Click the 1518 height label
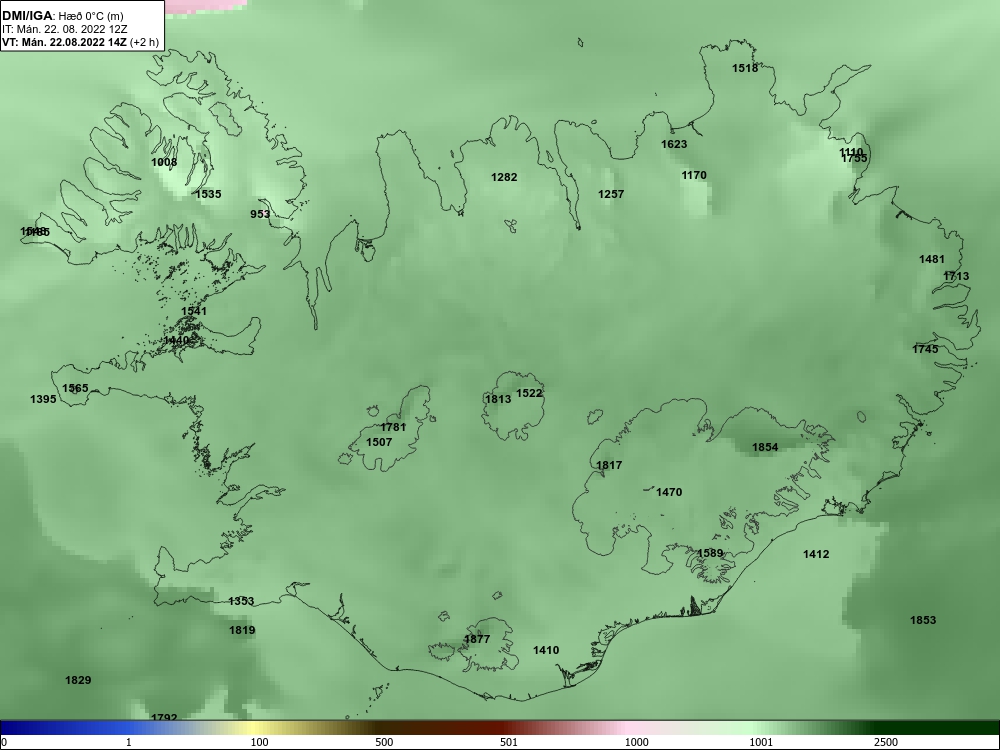Screen dimensions: 1000x750 coord(745,68)
